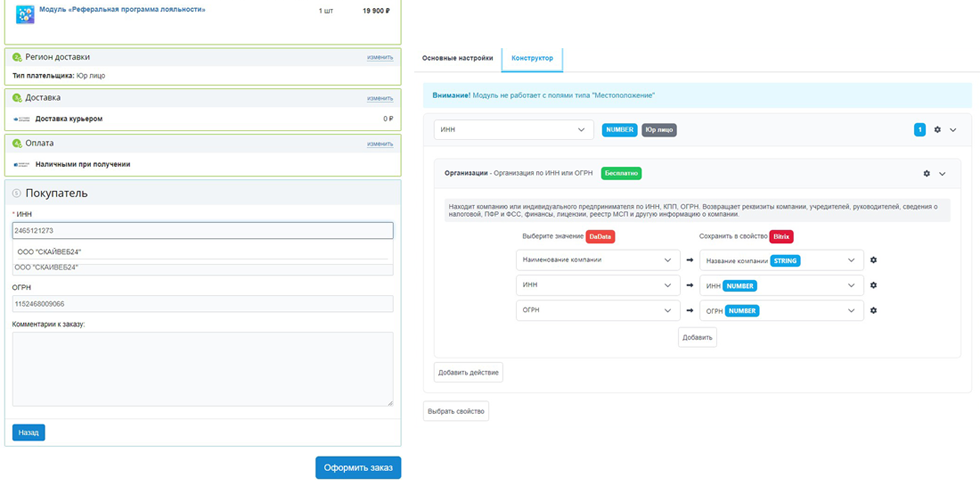Collapse the ИНН property block with chevron
Screen dimensions: 980x486
pyautogui.click(x=953, y=130)
